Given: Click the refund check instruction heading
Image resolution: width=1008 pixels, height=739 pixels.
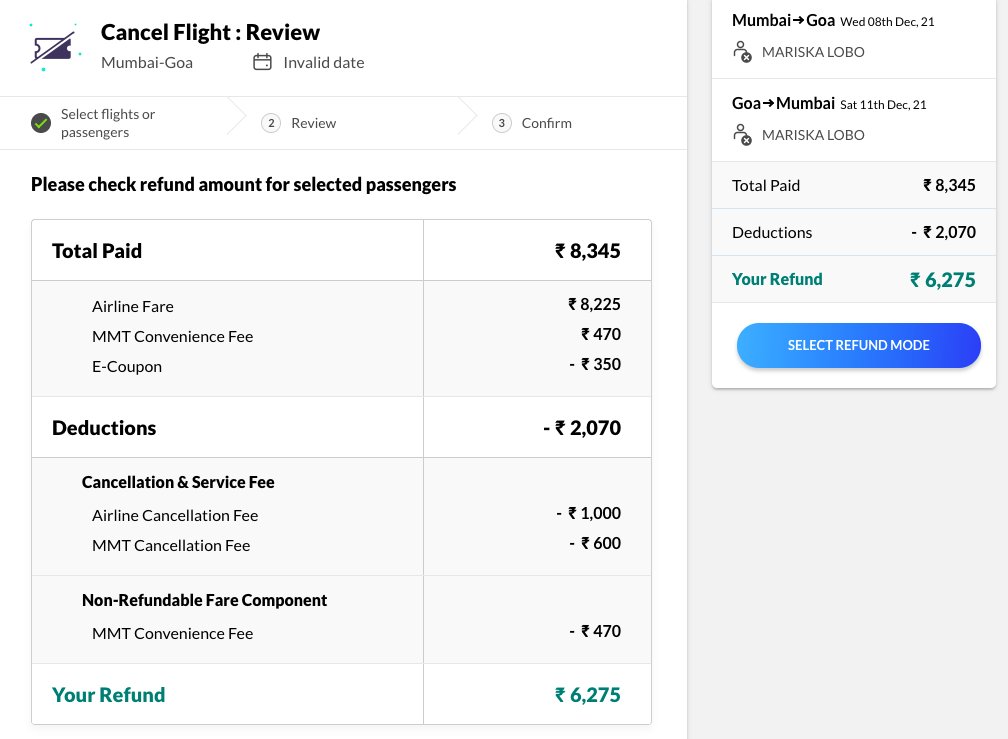Looking at the screenshot, I should tap(244, 184).
